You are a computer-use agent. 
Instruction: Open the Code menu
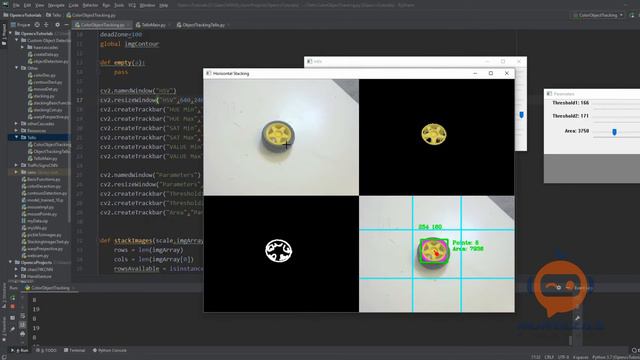73,5
